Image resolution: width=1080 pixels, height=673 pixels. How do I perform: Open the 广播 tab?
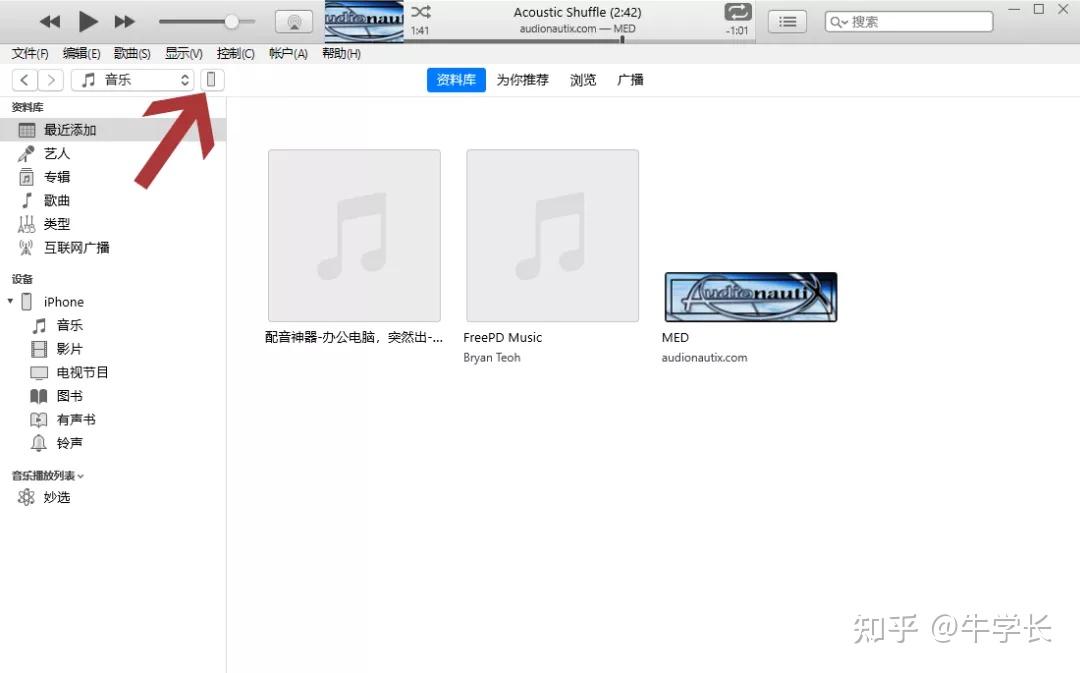click(630, 80)
